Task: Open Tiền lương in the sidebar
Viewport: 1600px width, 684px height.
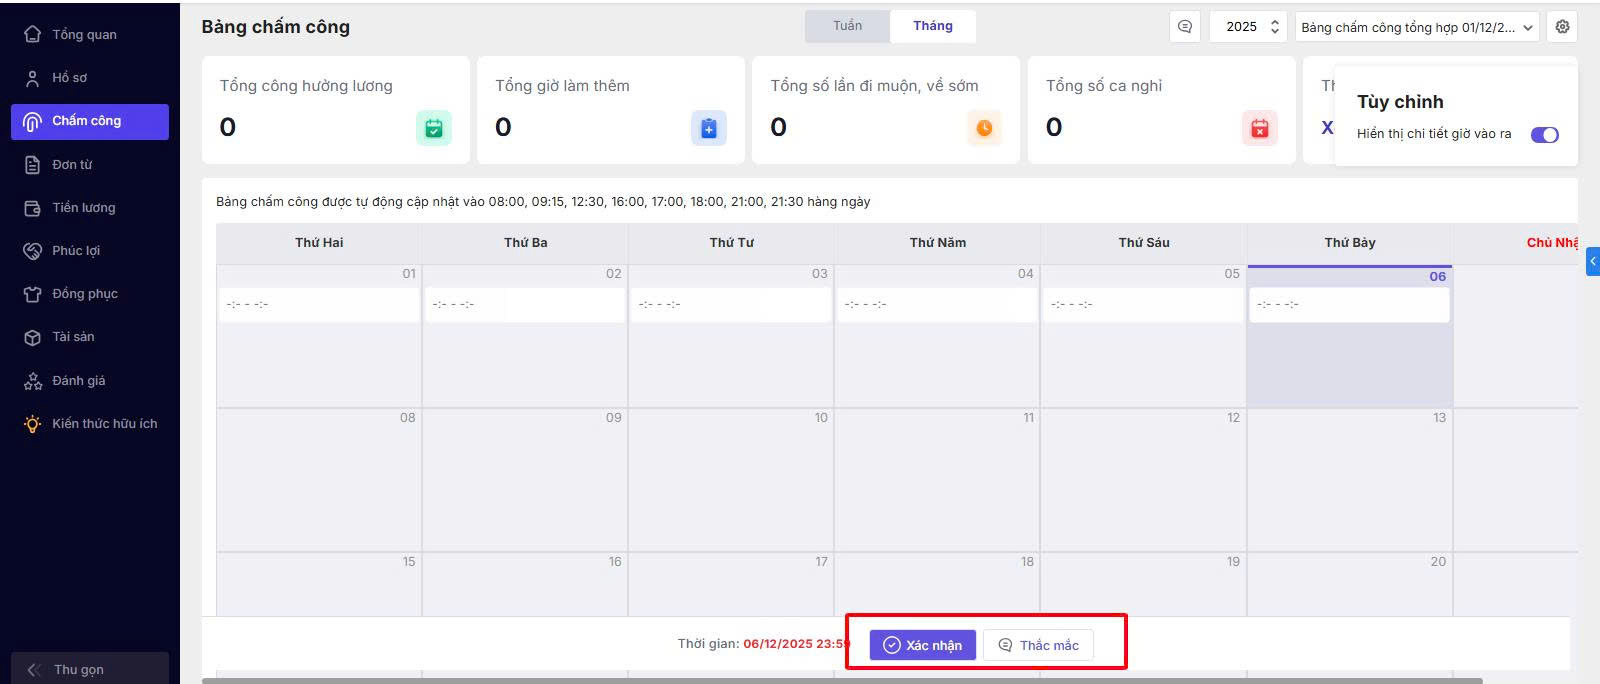Action: [x=84, y=208]
